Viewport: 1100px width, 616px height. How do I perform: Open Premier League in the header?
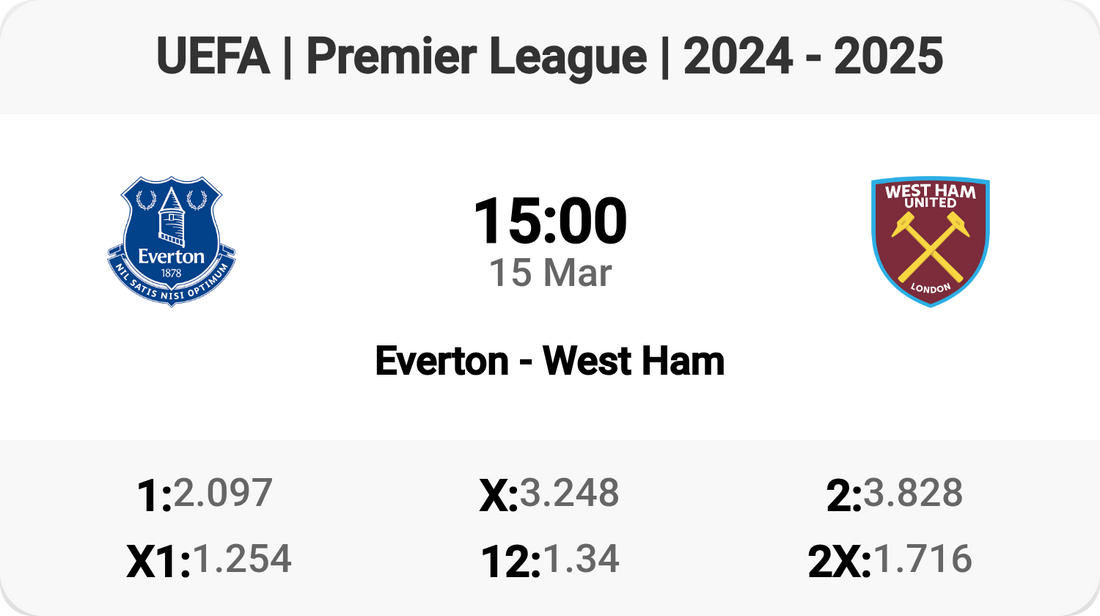click(476, 58)
